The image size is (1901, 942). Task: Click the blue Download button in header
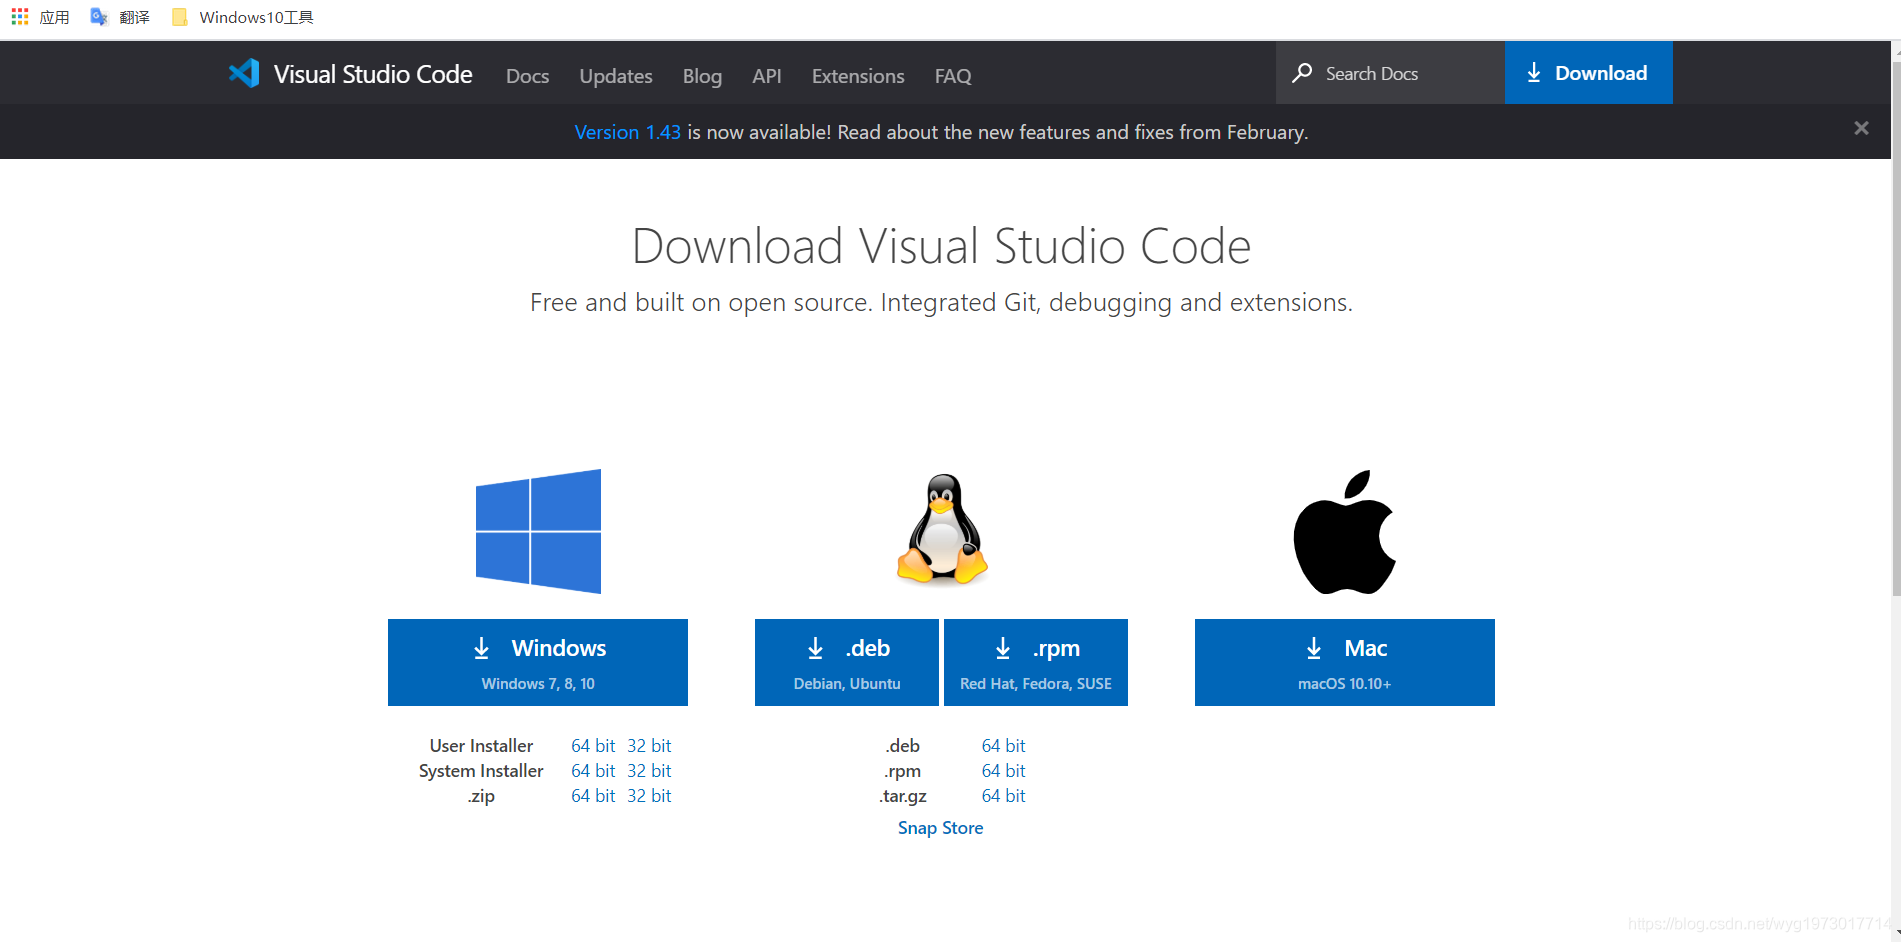[x=1588, y=73]
